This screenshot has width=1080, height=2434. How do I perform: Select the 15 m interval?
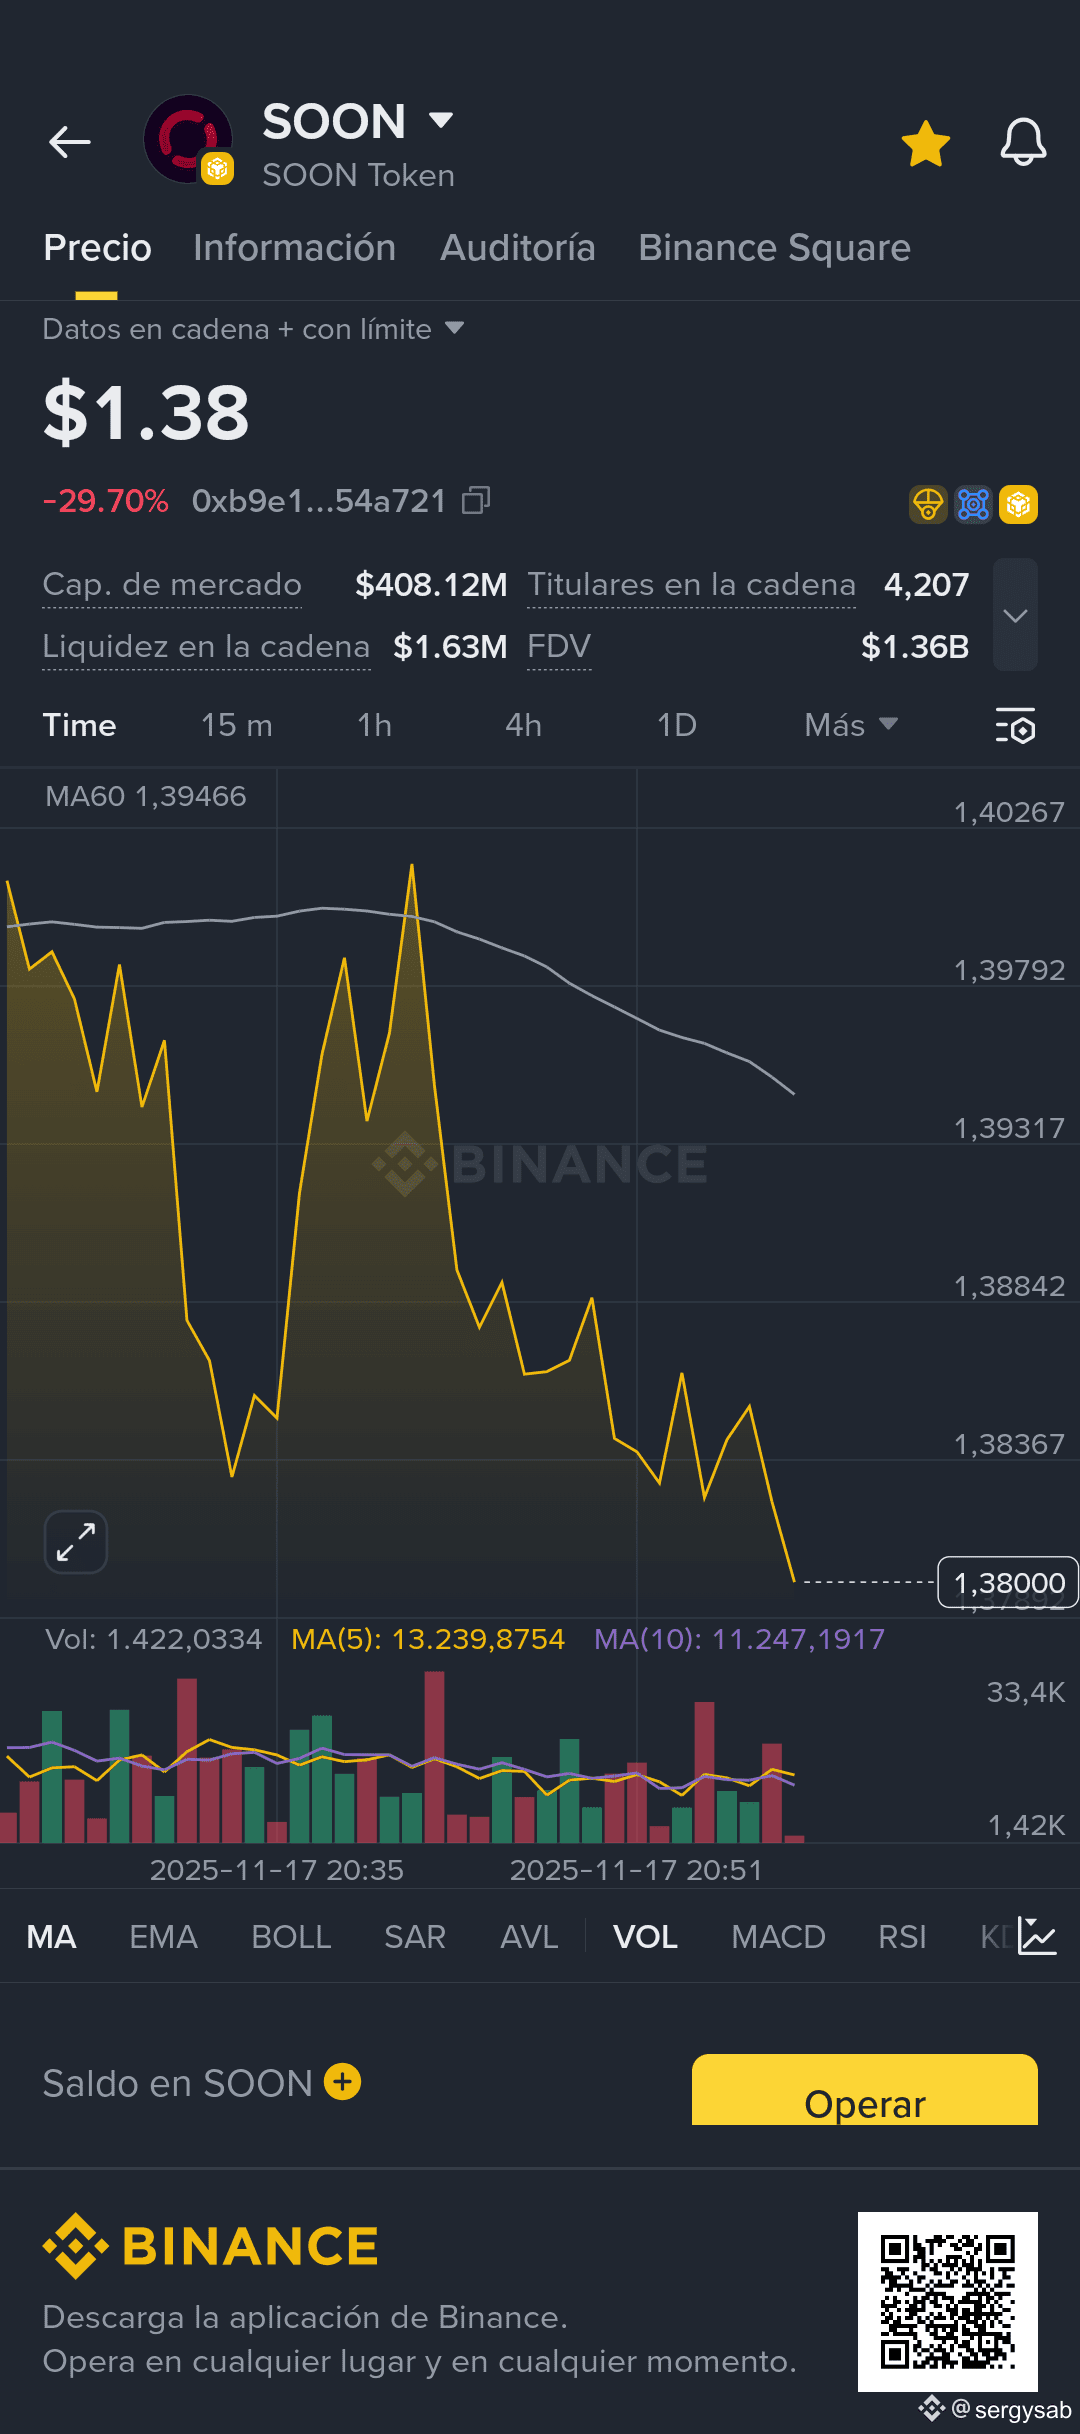coord(236,725)
